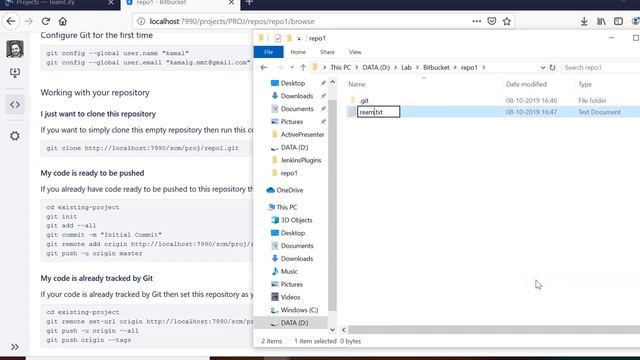Viewport: 640px width, 360px height.
Task: Click the ream.txt rename text box
Action: click(378, 112)
